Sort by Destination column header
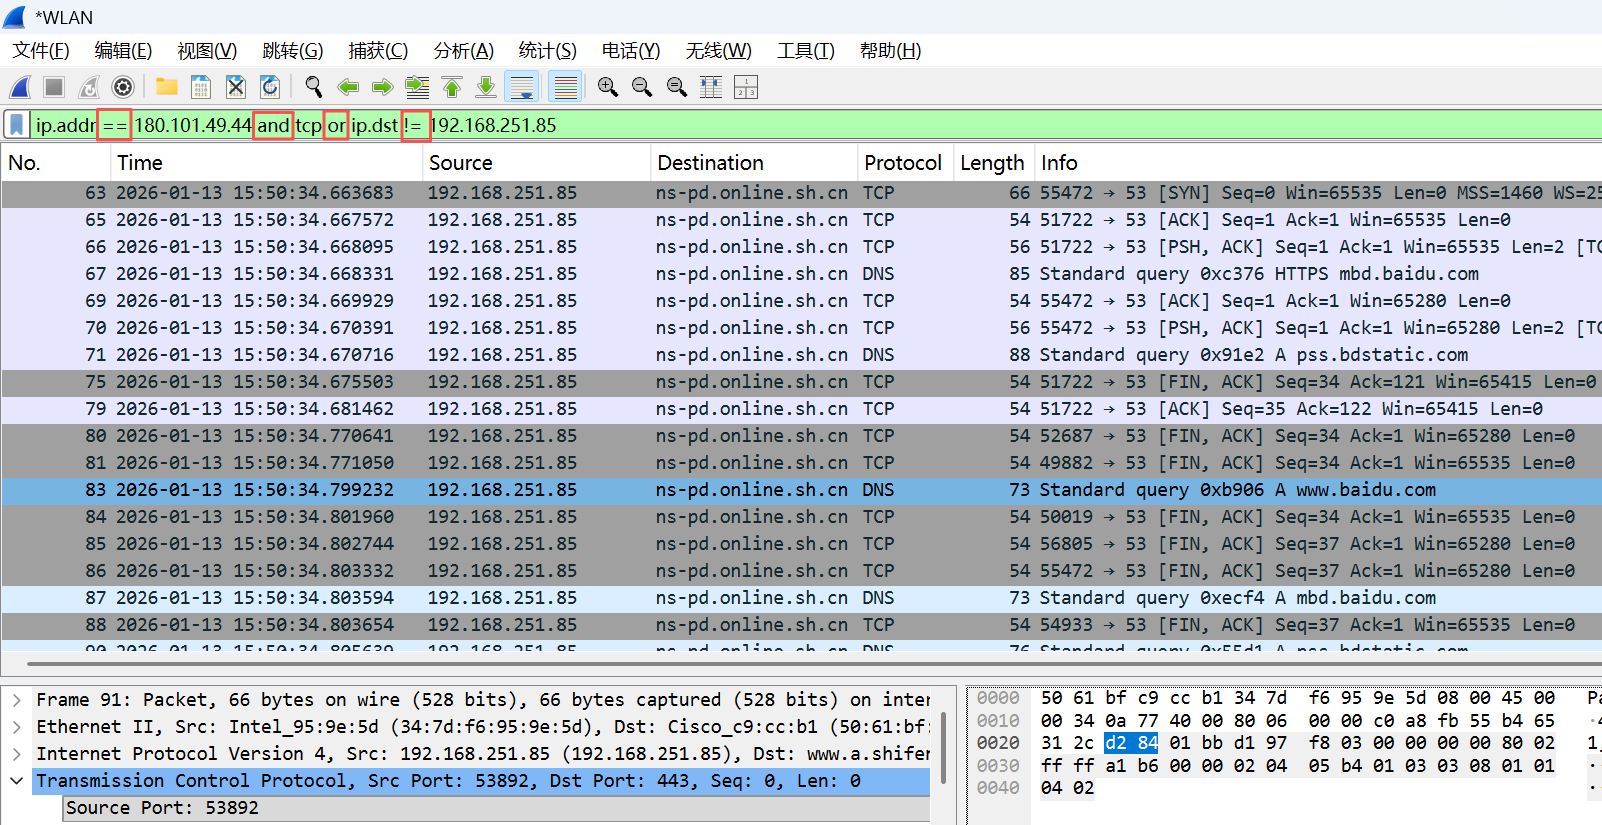Screen dimensions: 1602x825 (754, 163)
